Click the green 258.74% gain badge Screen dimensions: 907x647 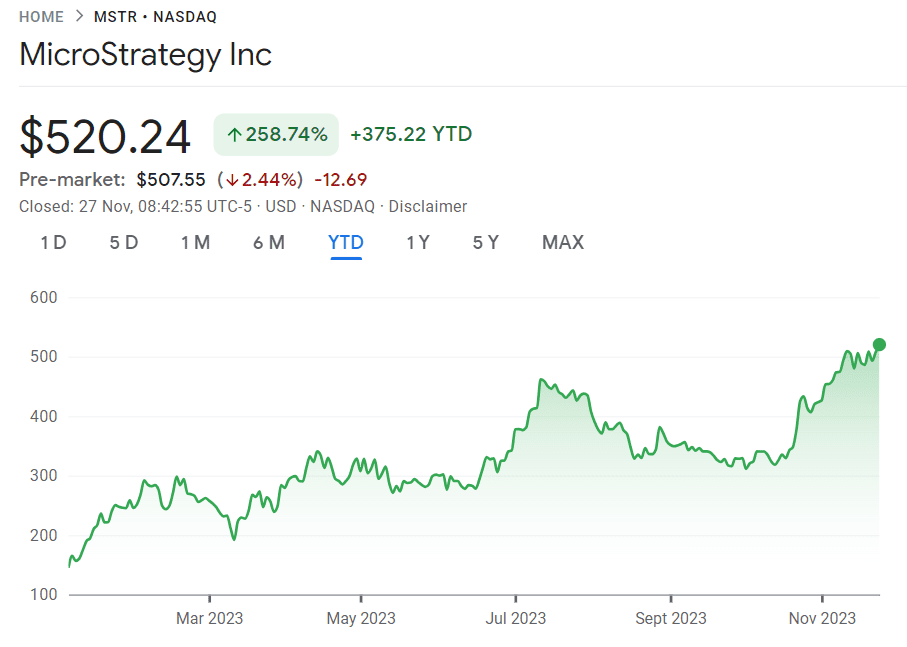(275, 133)
